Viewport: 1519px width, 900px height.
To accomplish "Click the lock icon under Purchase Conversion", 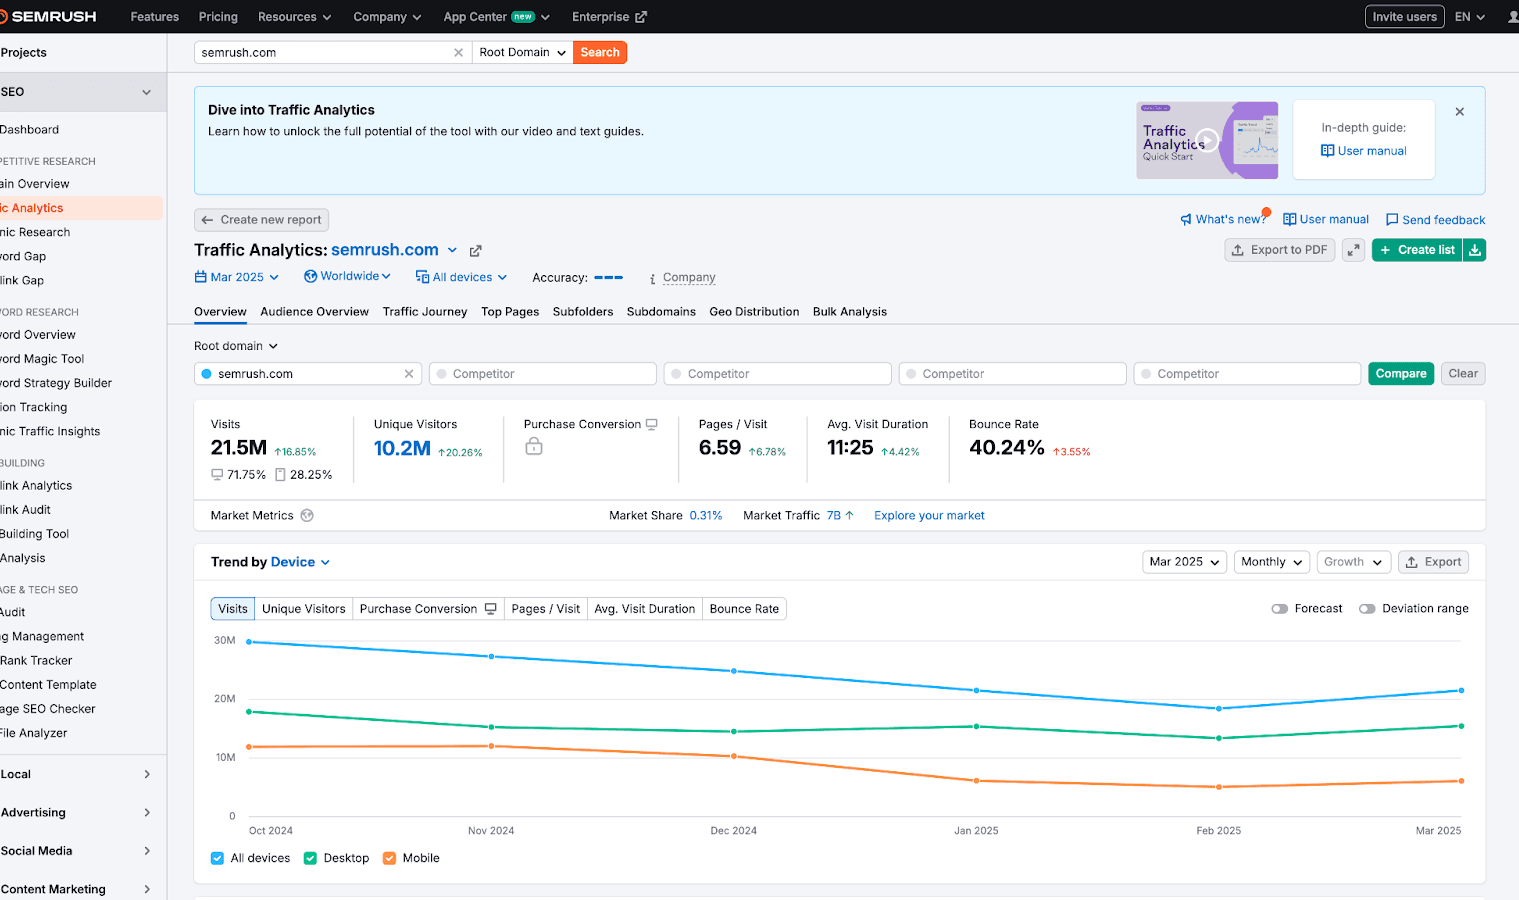I will tap(533, 446).
